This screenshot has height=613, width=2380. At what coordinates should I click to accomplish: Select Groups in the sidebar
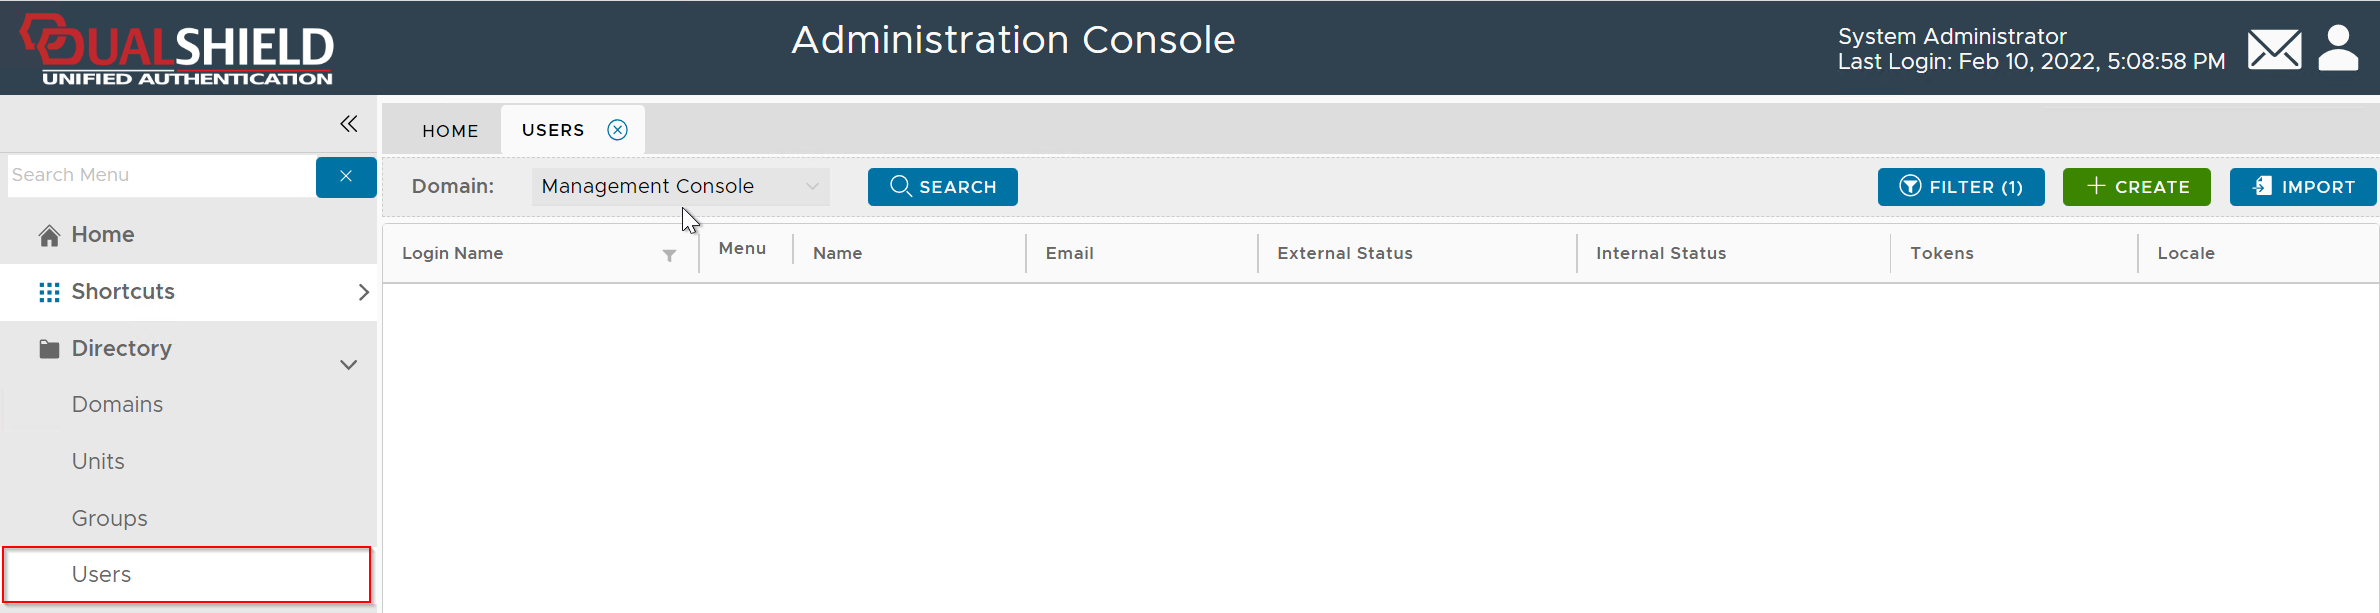click(x=109, y=519)
